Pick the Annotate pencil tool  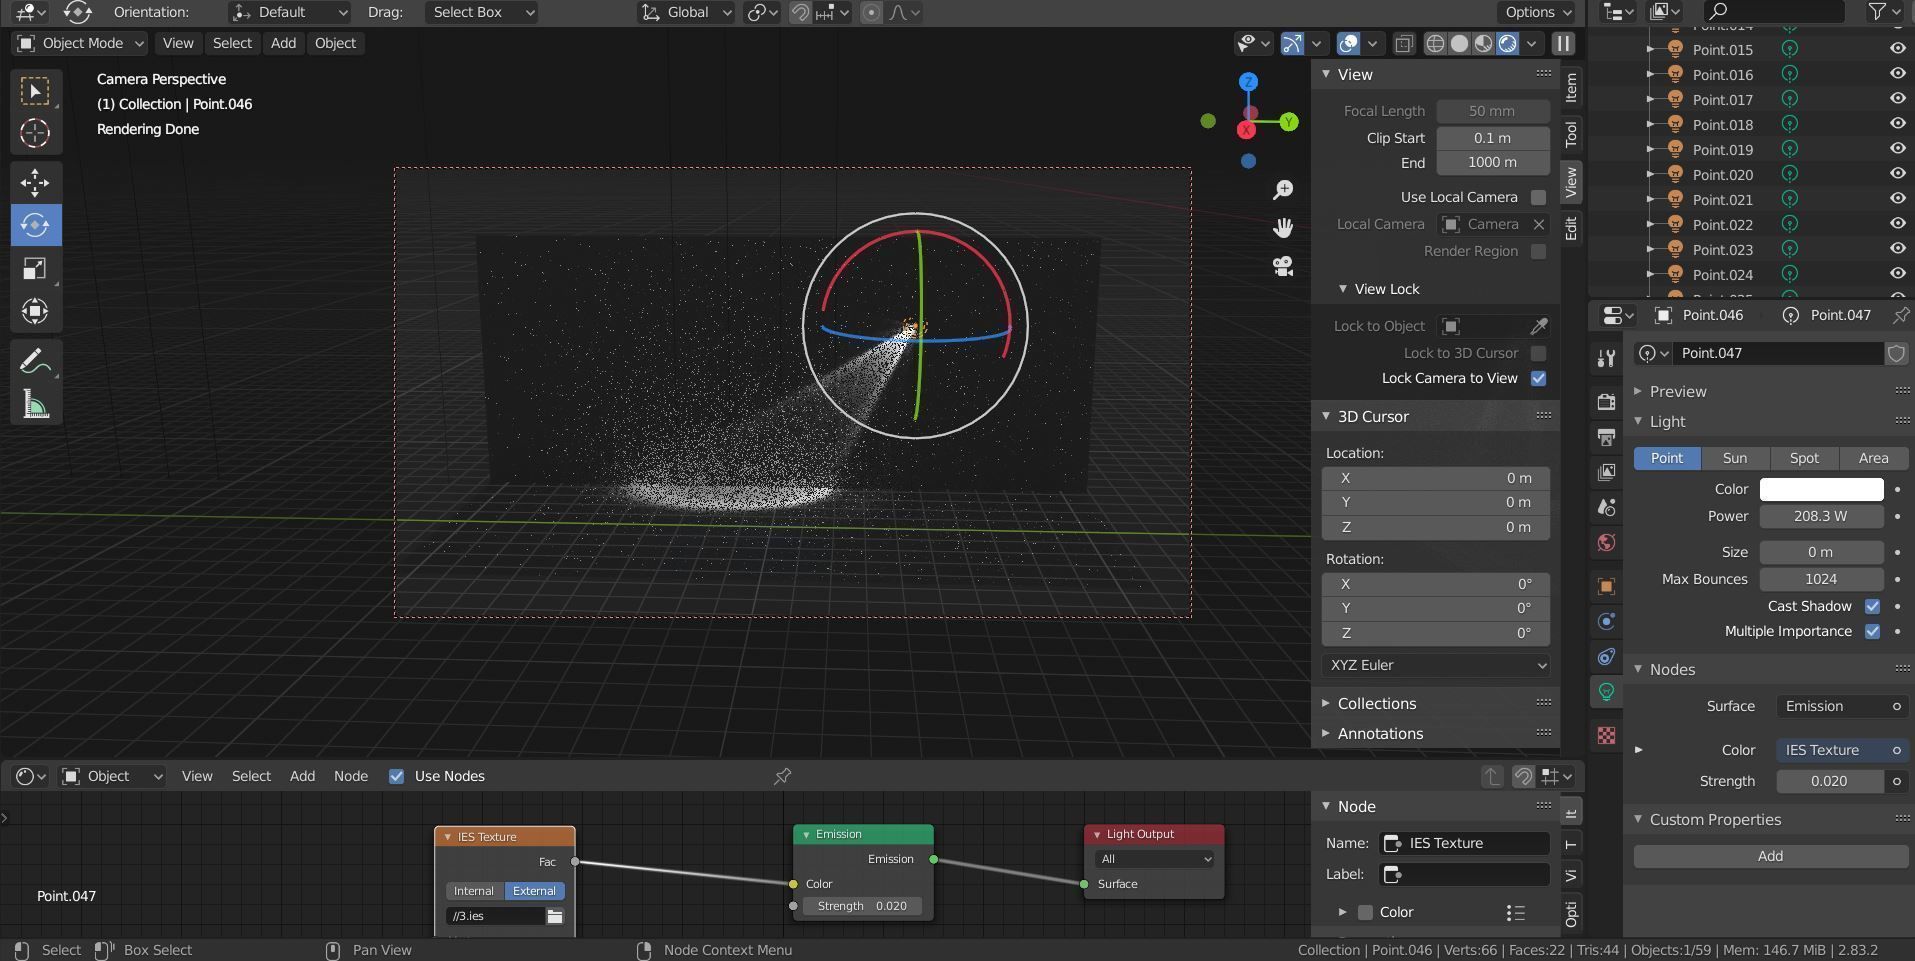(x=35, y=361)
